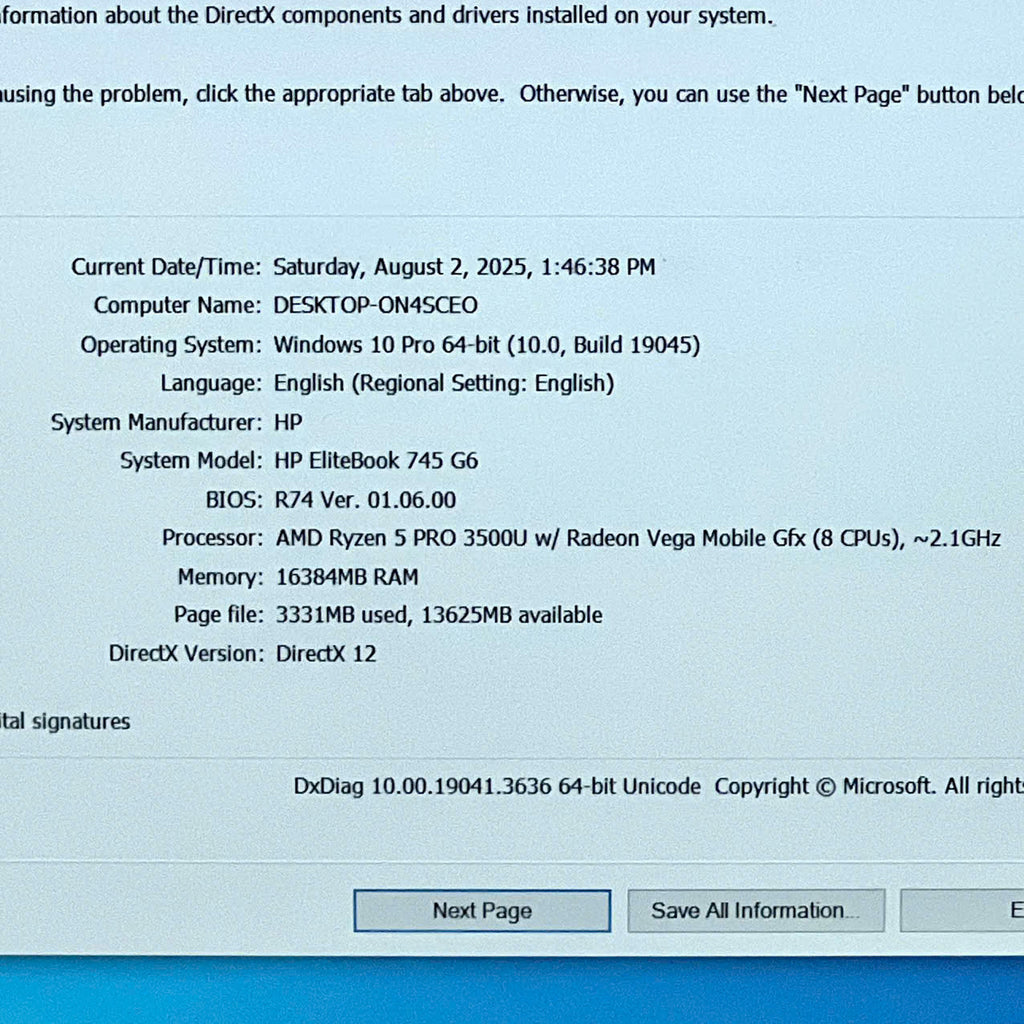The height and width of the screenshot is (1024, 1024).
Task: Click the model 'HP EliteBook 745 G6'
Action: 376,461
